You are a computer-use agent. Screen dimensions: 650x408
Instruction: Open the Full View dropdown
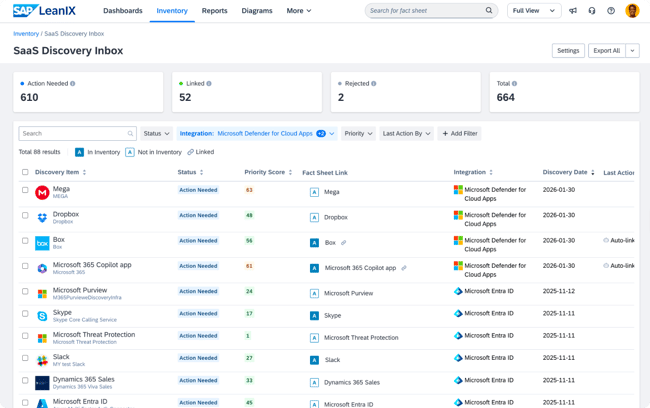click(534, 11)
